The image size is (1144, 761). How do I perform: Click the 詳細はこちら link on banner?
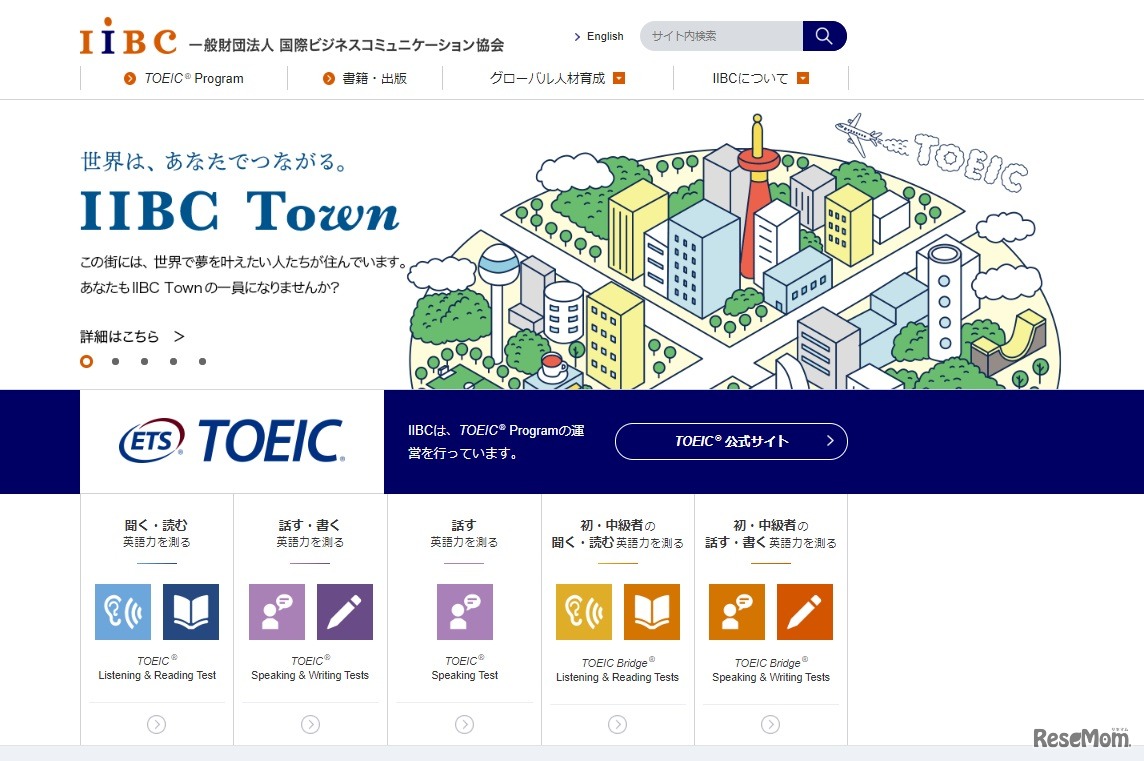point(132,336)
